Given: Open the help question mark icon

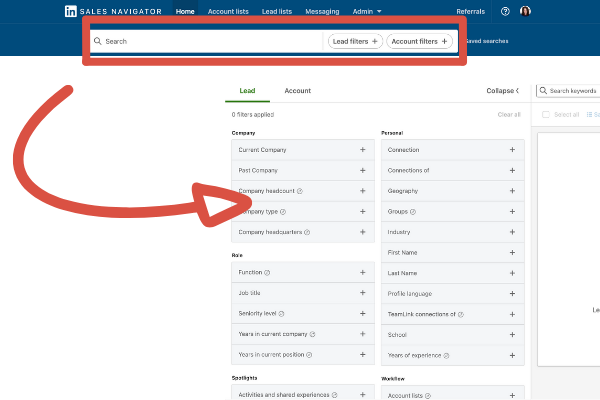Looking at the screenshot, I should click(505, 11).
